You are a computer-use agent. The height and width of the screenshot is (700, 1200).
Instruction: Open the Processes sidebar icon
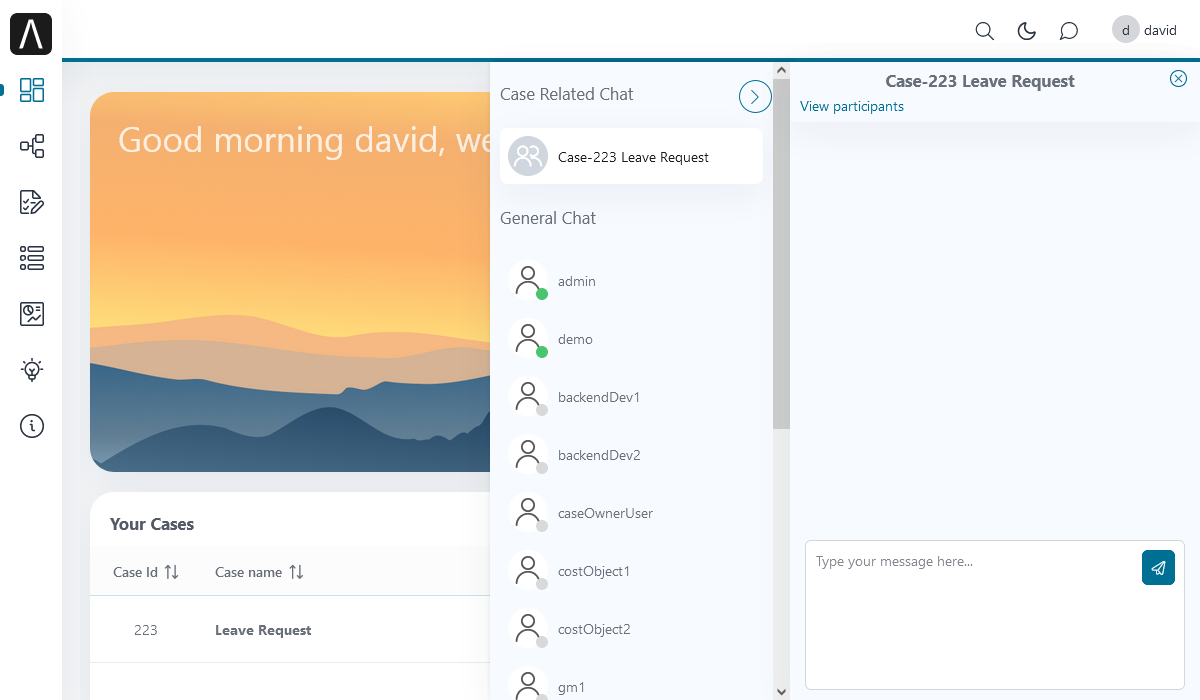coord(32,146)
